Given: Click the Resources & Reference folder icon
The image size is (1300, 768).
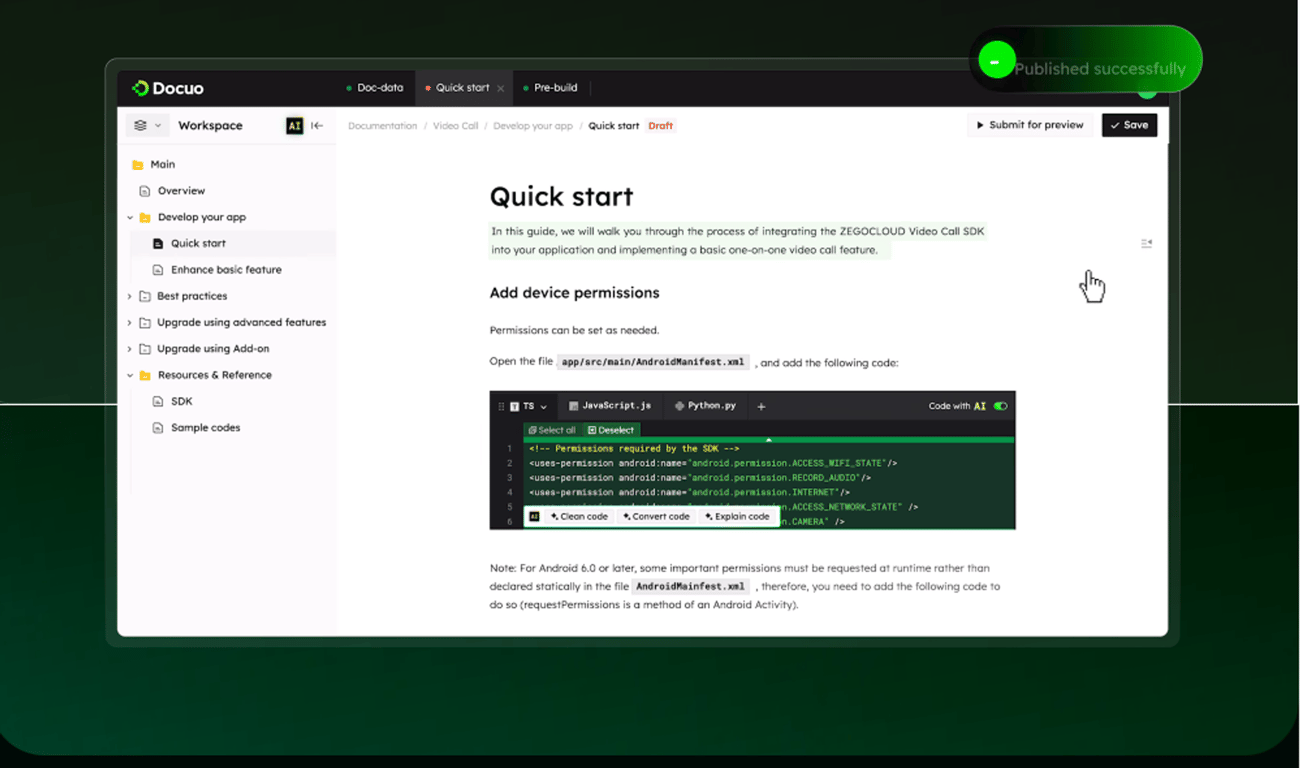Looking at the screenshot, I should pyautogui.click(x=145, y=376).
